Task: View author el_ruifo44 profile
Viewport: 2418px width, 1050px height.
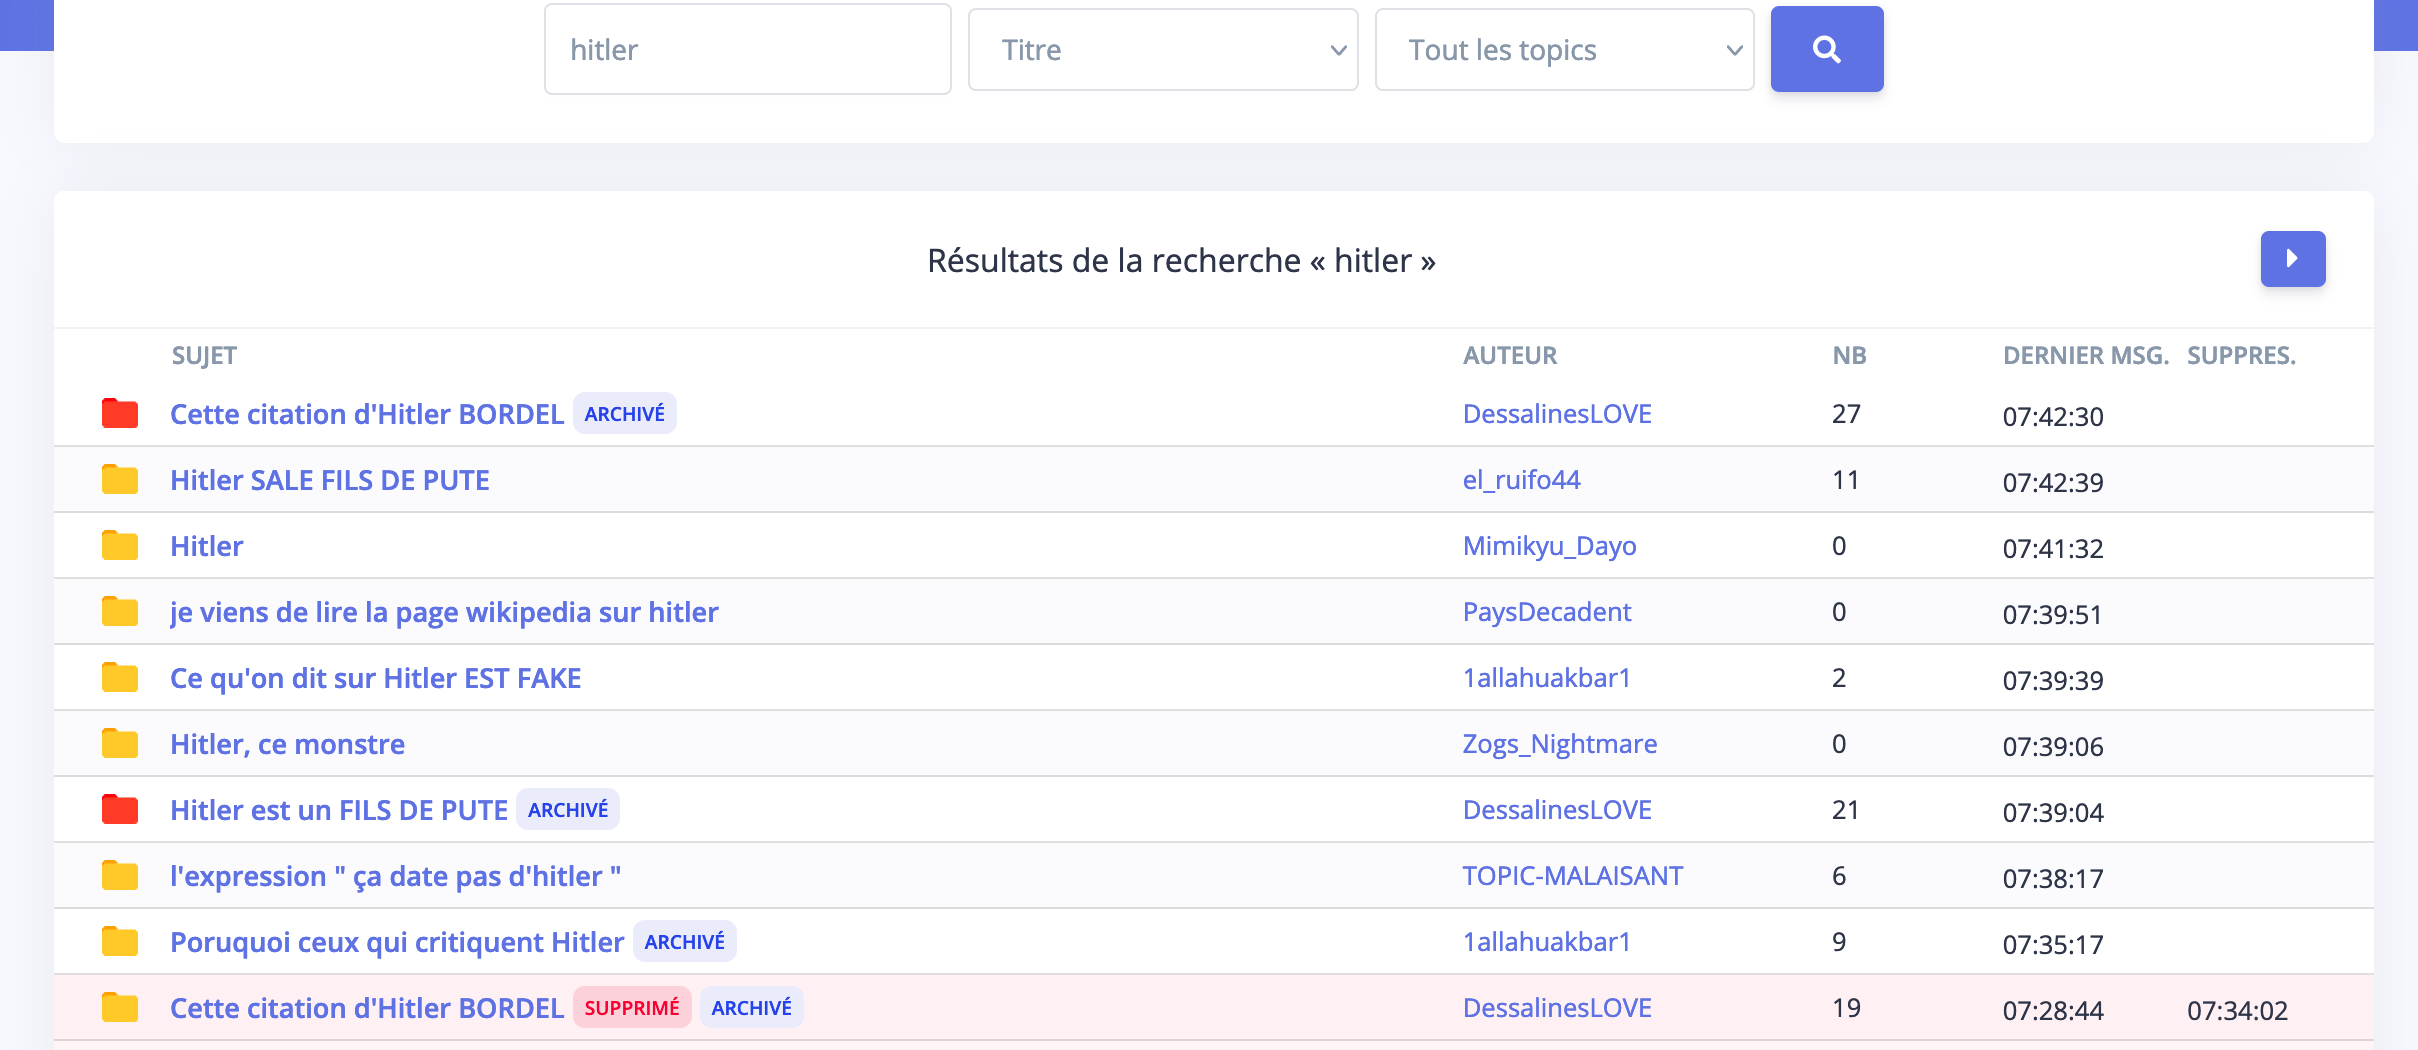Action: point(1521,480)
